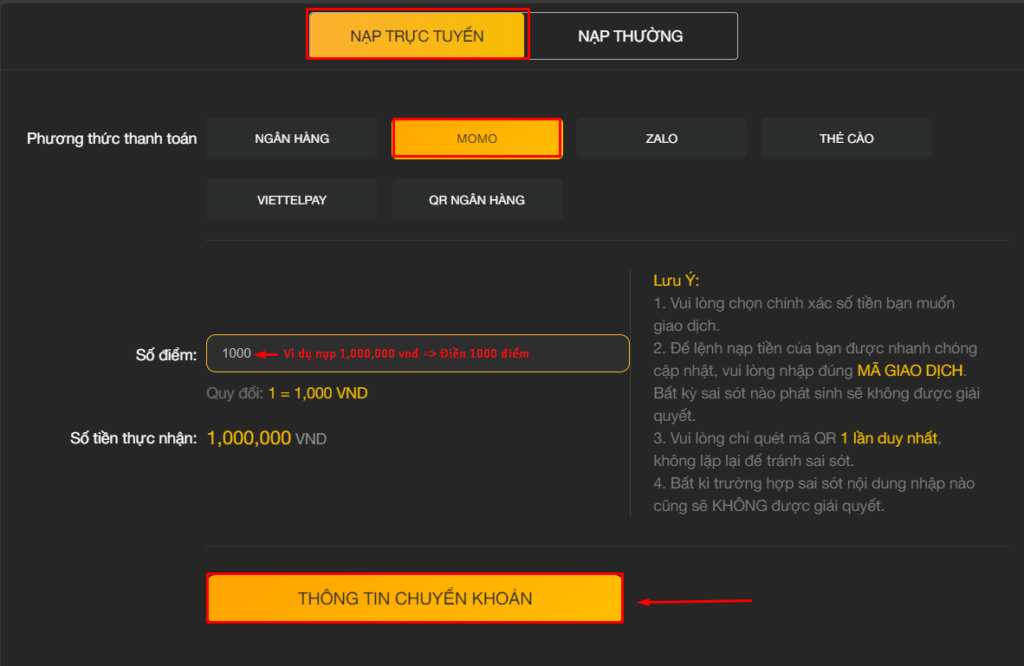Click the red arrow beside transfer button
Screen dimensions: 1024x666
(x=695, y=601)
